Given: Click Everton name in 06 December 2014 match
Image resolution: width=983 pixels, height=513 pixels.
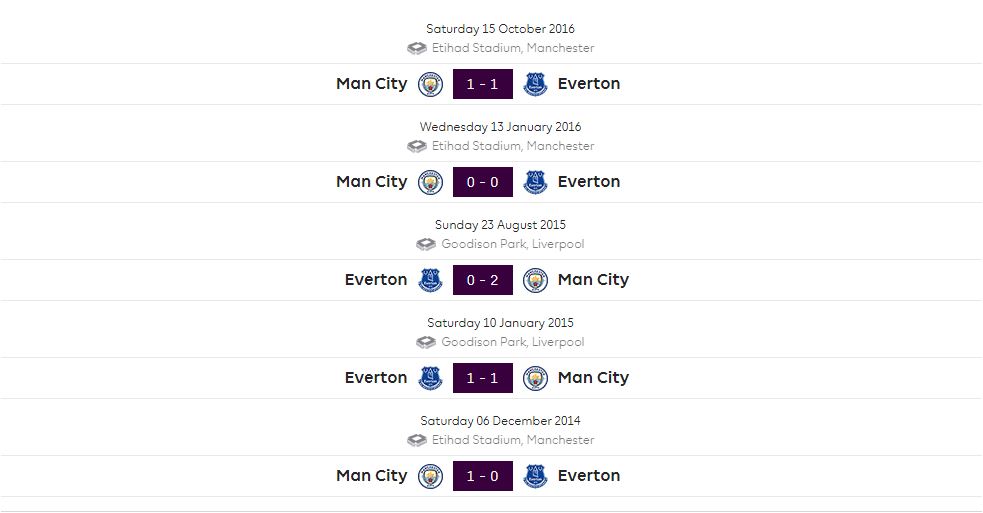Looking at the screenshot, I should 589,475.
